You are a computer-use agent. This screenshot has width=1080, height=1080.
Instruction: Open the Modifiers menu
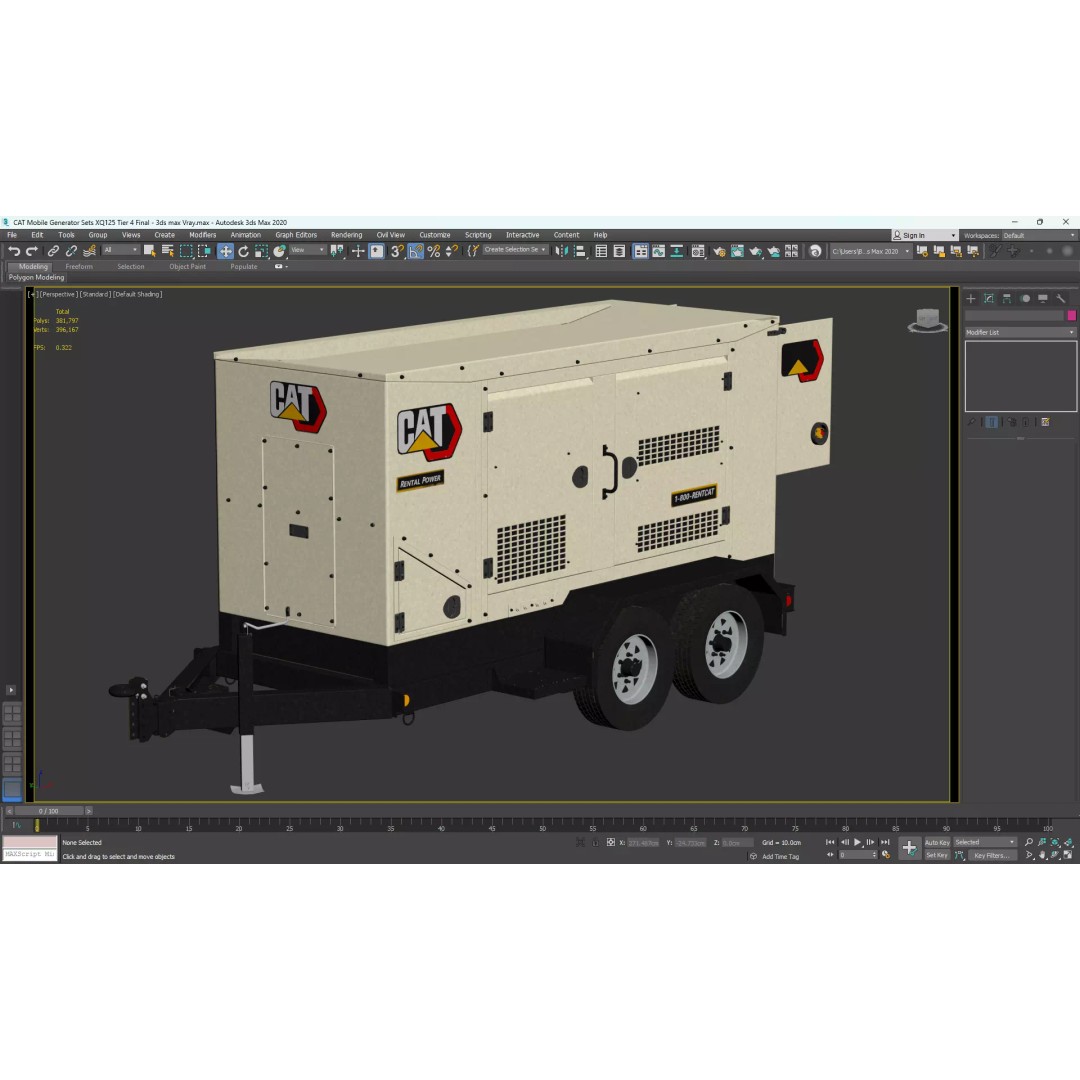tap(202, 235)
